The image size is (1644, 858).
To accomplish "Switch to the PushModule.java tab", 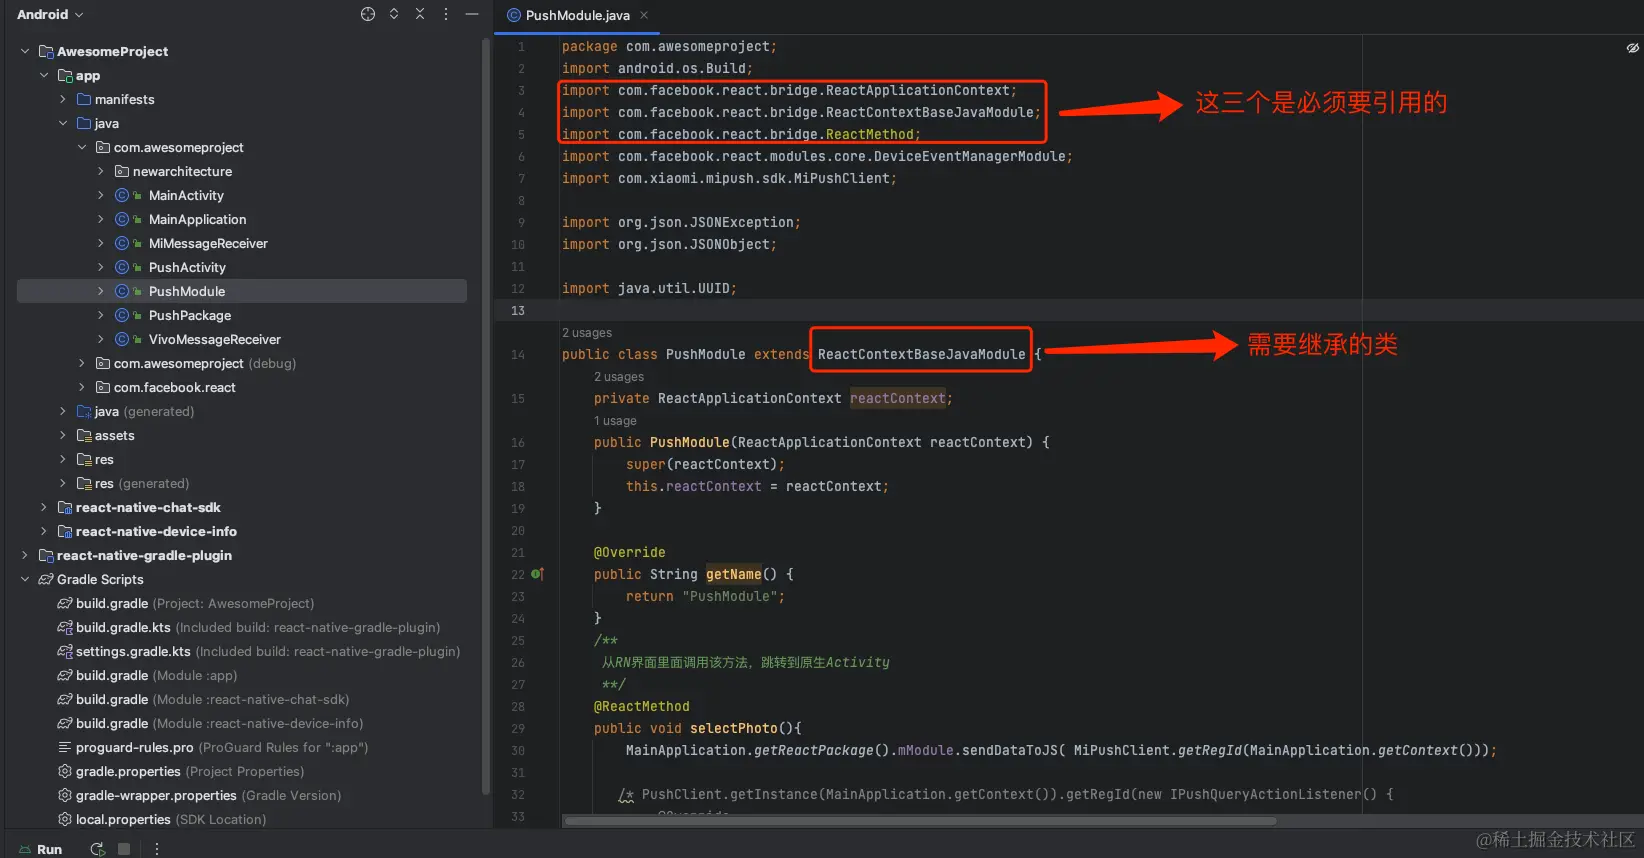I will point(577,15).
